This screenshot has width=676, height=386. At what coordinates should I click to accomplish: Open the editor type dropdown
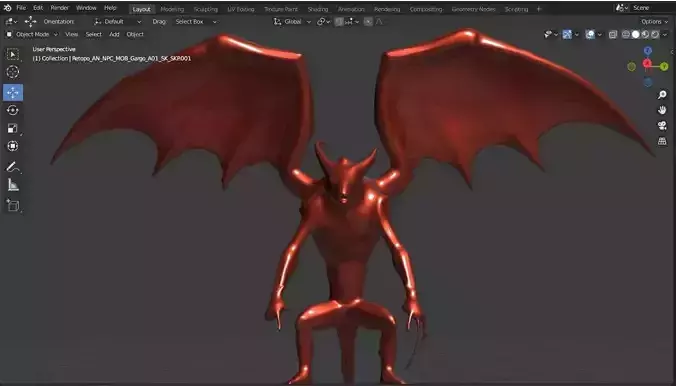[x=11, y=22]
